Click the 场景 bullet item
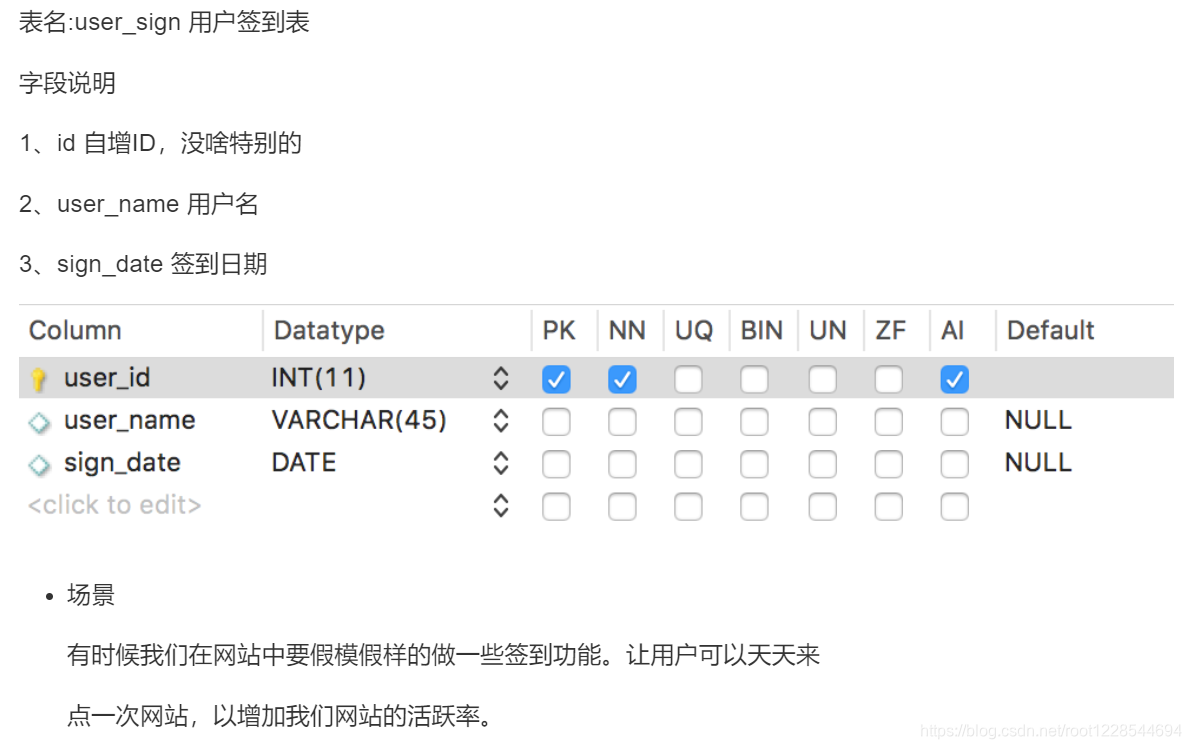1191x749 pixels. click(x=90, y=595)
